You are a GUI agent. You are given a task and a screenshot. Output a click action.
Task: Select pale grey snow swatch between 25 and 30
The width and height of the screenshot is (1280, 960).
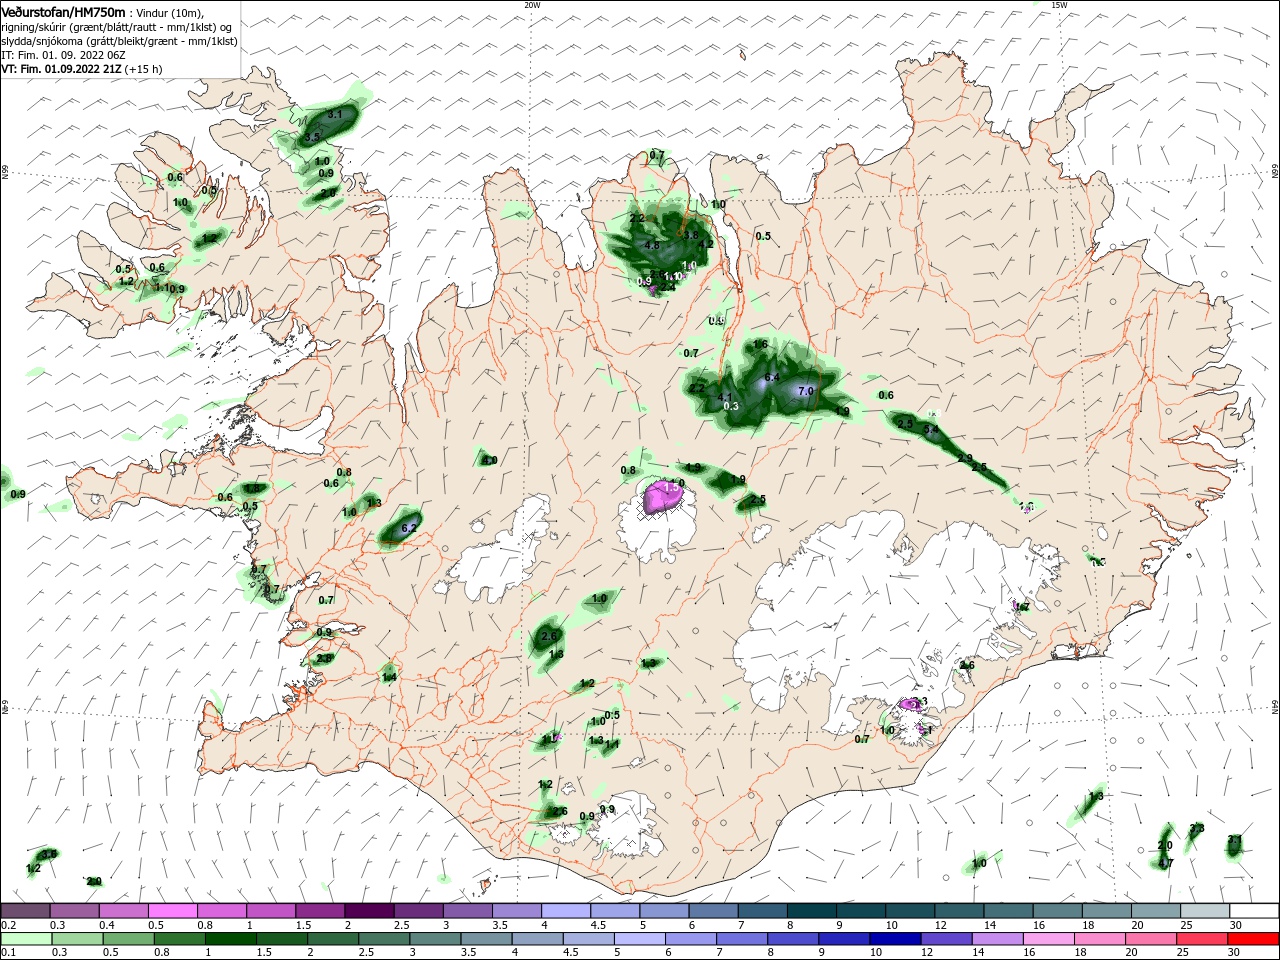point(1205,911)
